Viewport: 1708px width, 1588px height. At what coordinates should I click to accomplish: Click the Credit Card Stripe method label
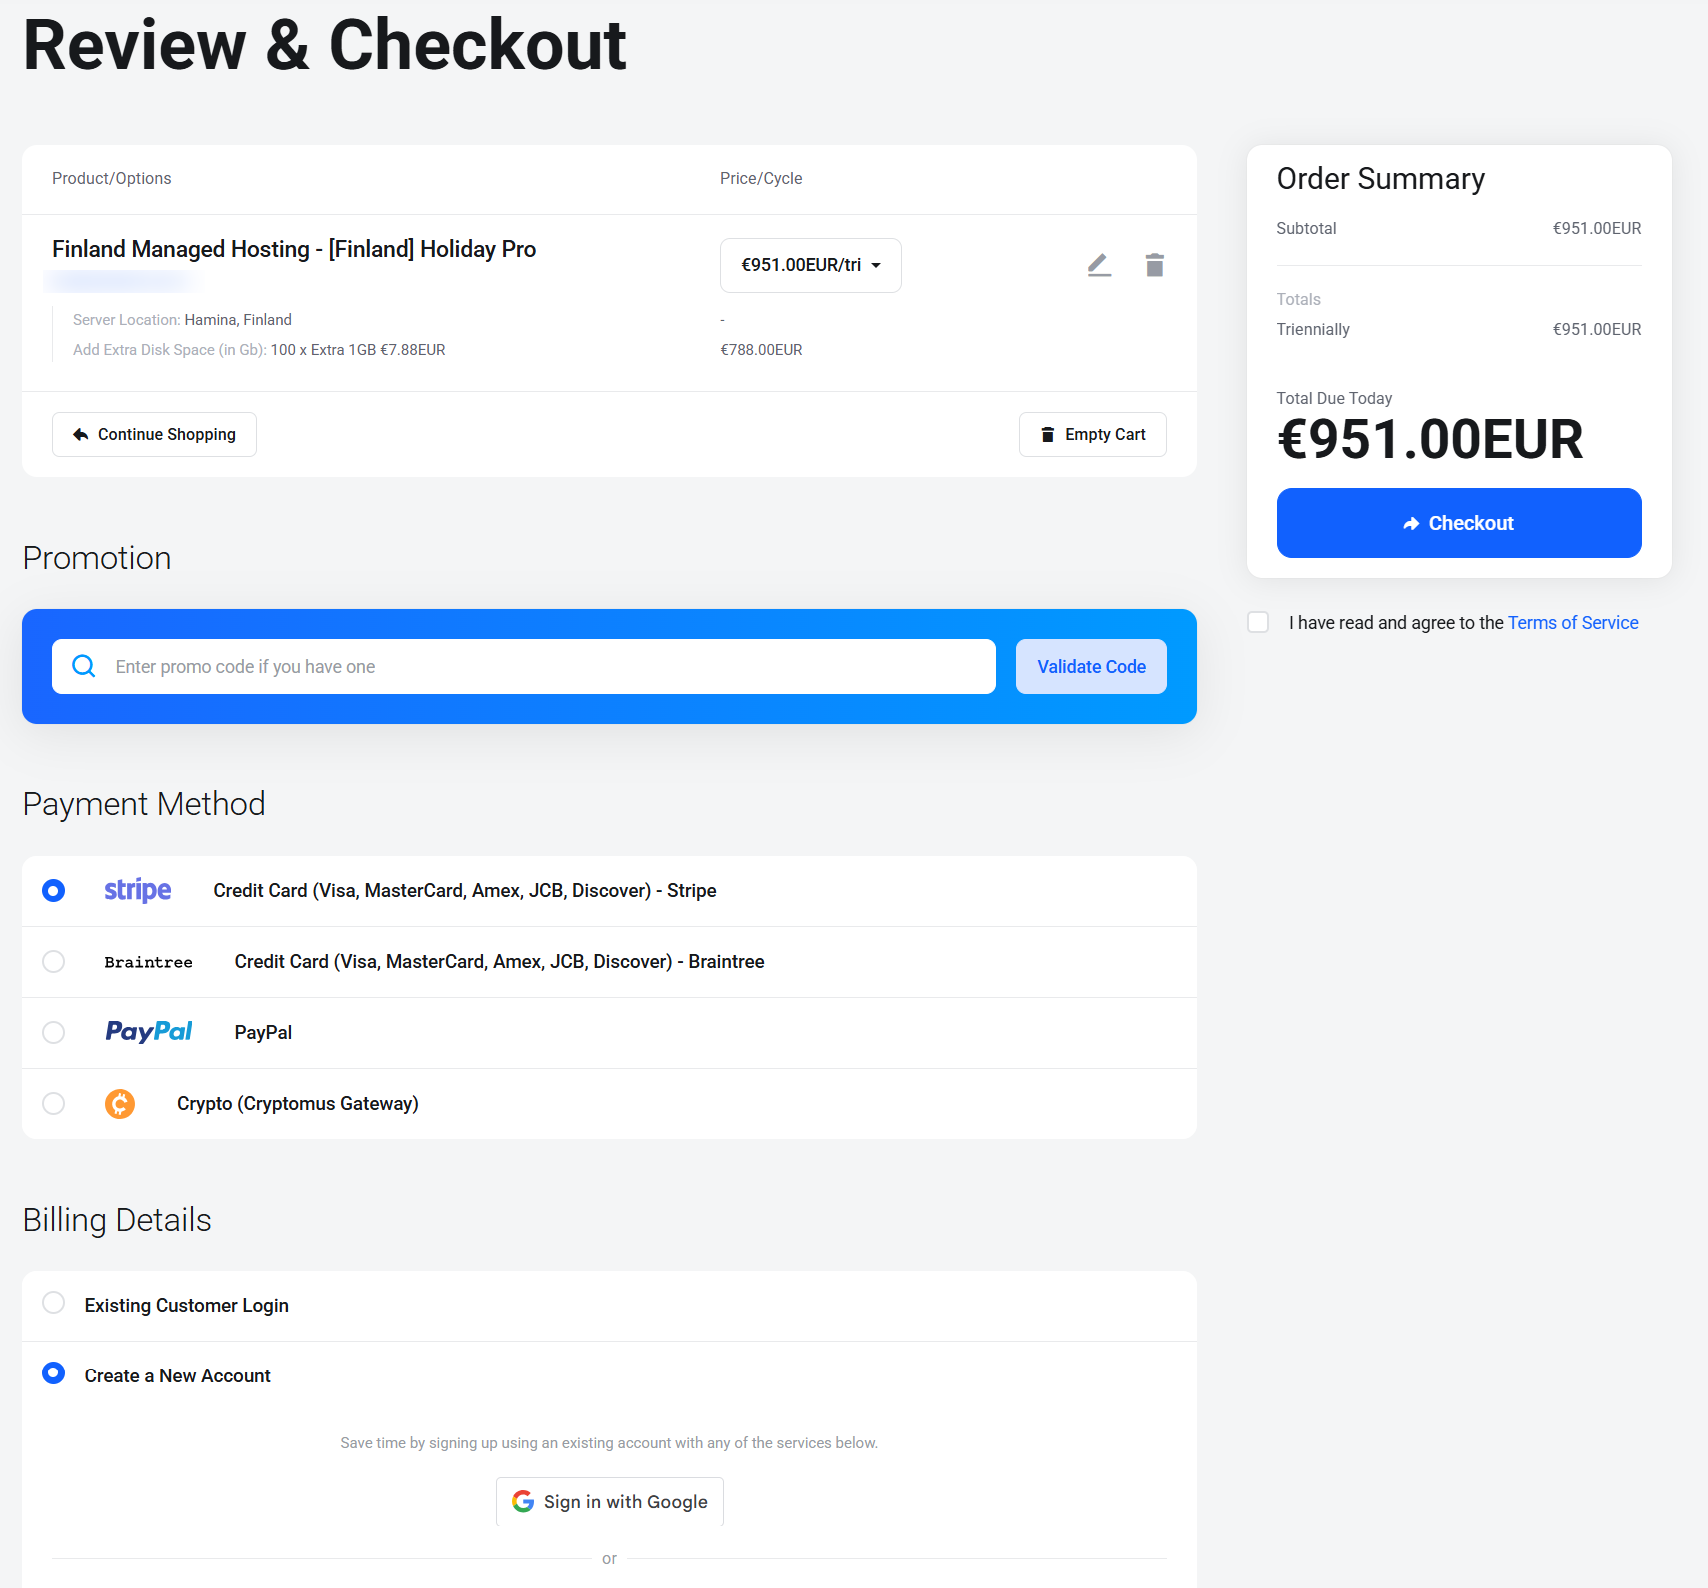coord(465,890)
